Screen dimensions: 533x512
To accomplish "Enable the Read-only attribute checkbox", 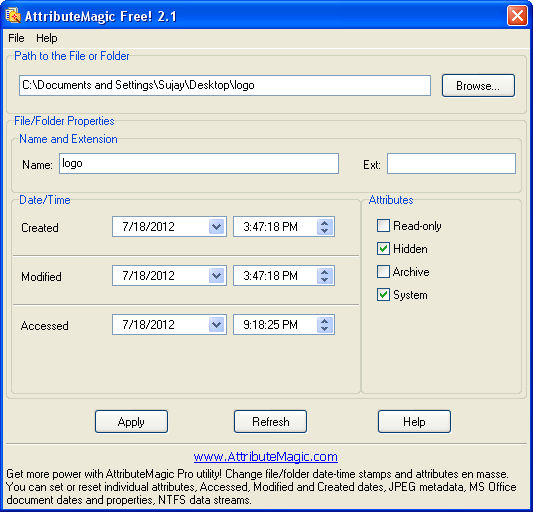I will point(383,225).
